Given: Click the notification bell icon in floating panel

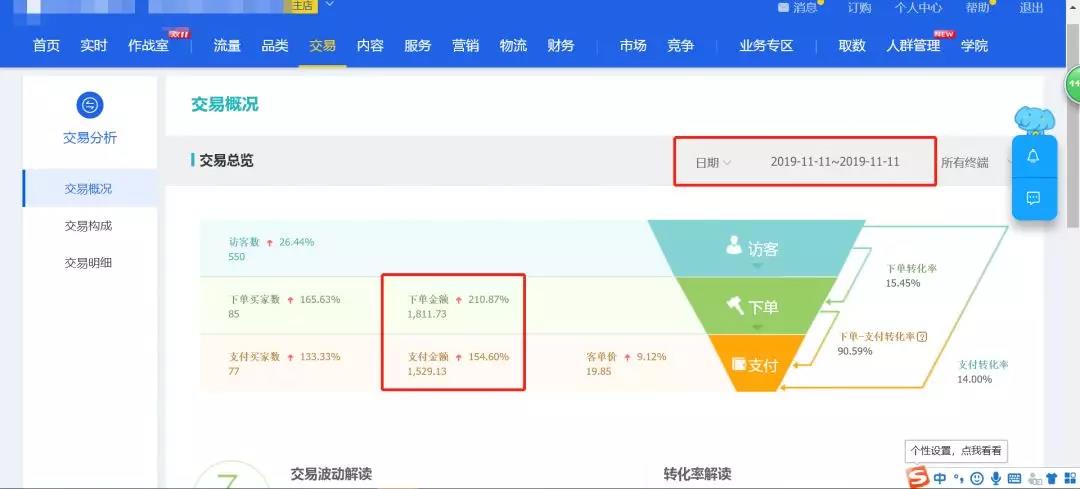Looking at the screenshot, I should (1033, 156).
